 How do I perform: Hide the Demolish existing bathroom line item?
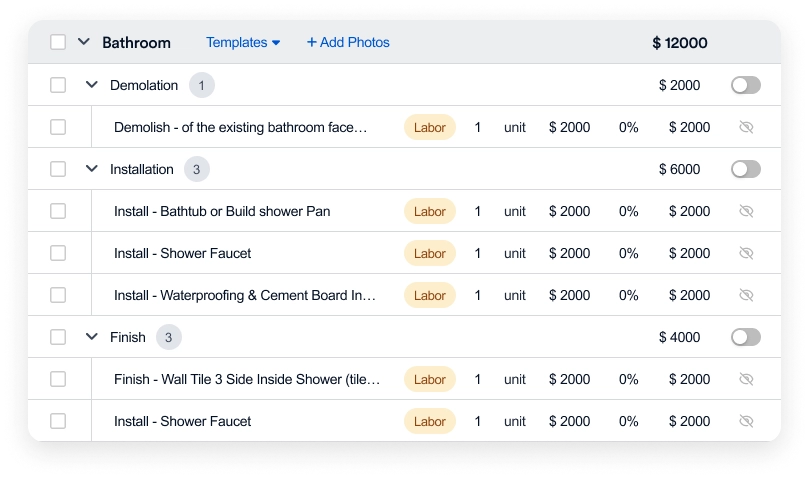point(745,127)
